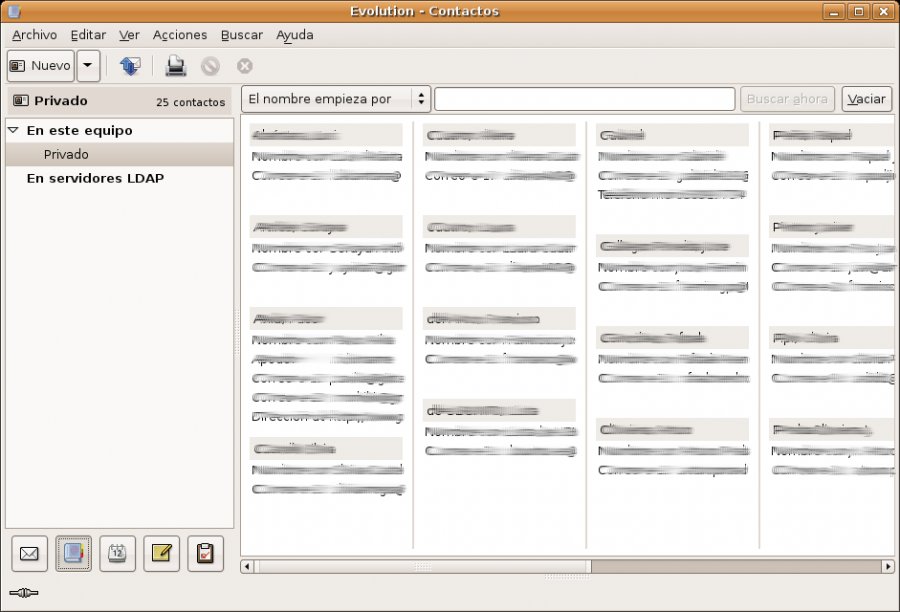Open the Ayuda menu
The image size is (900, 612).
[295, 35]
